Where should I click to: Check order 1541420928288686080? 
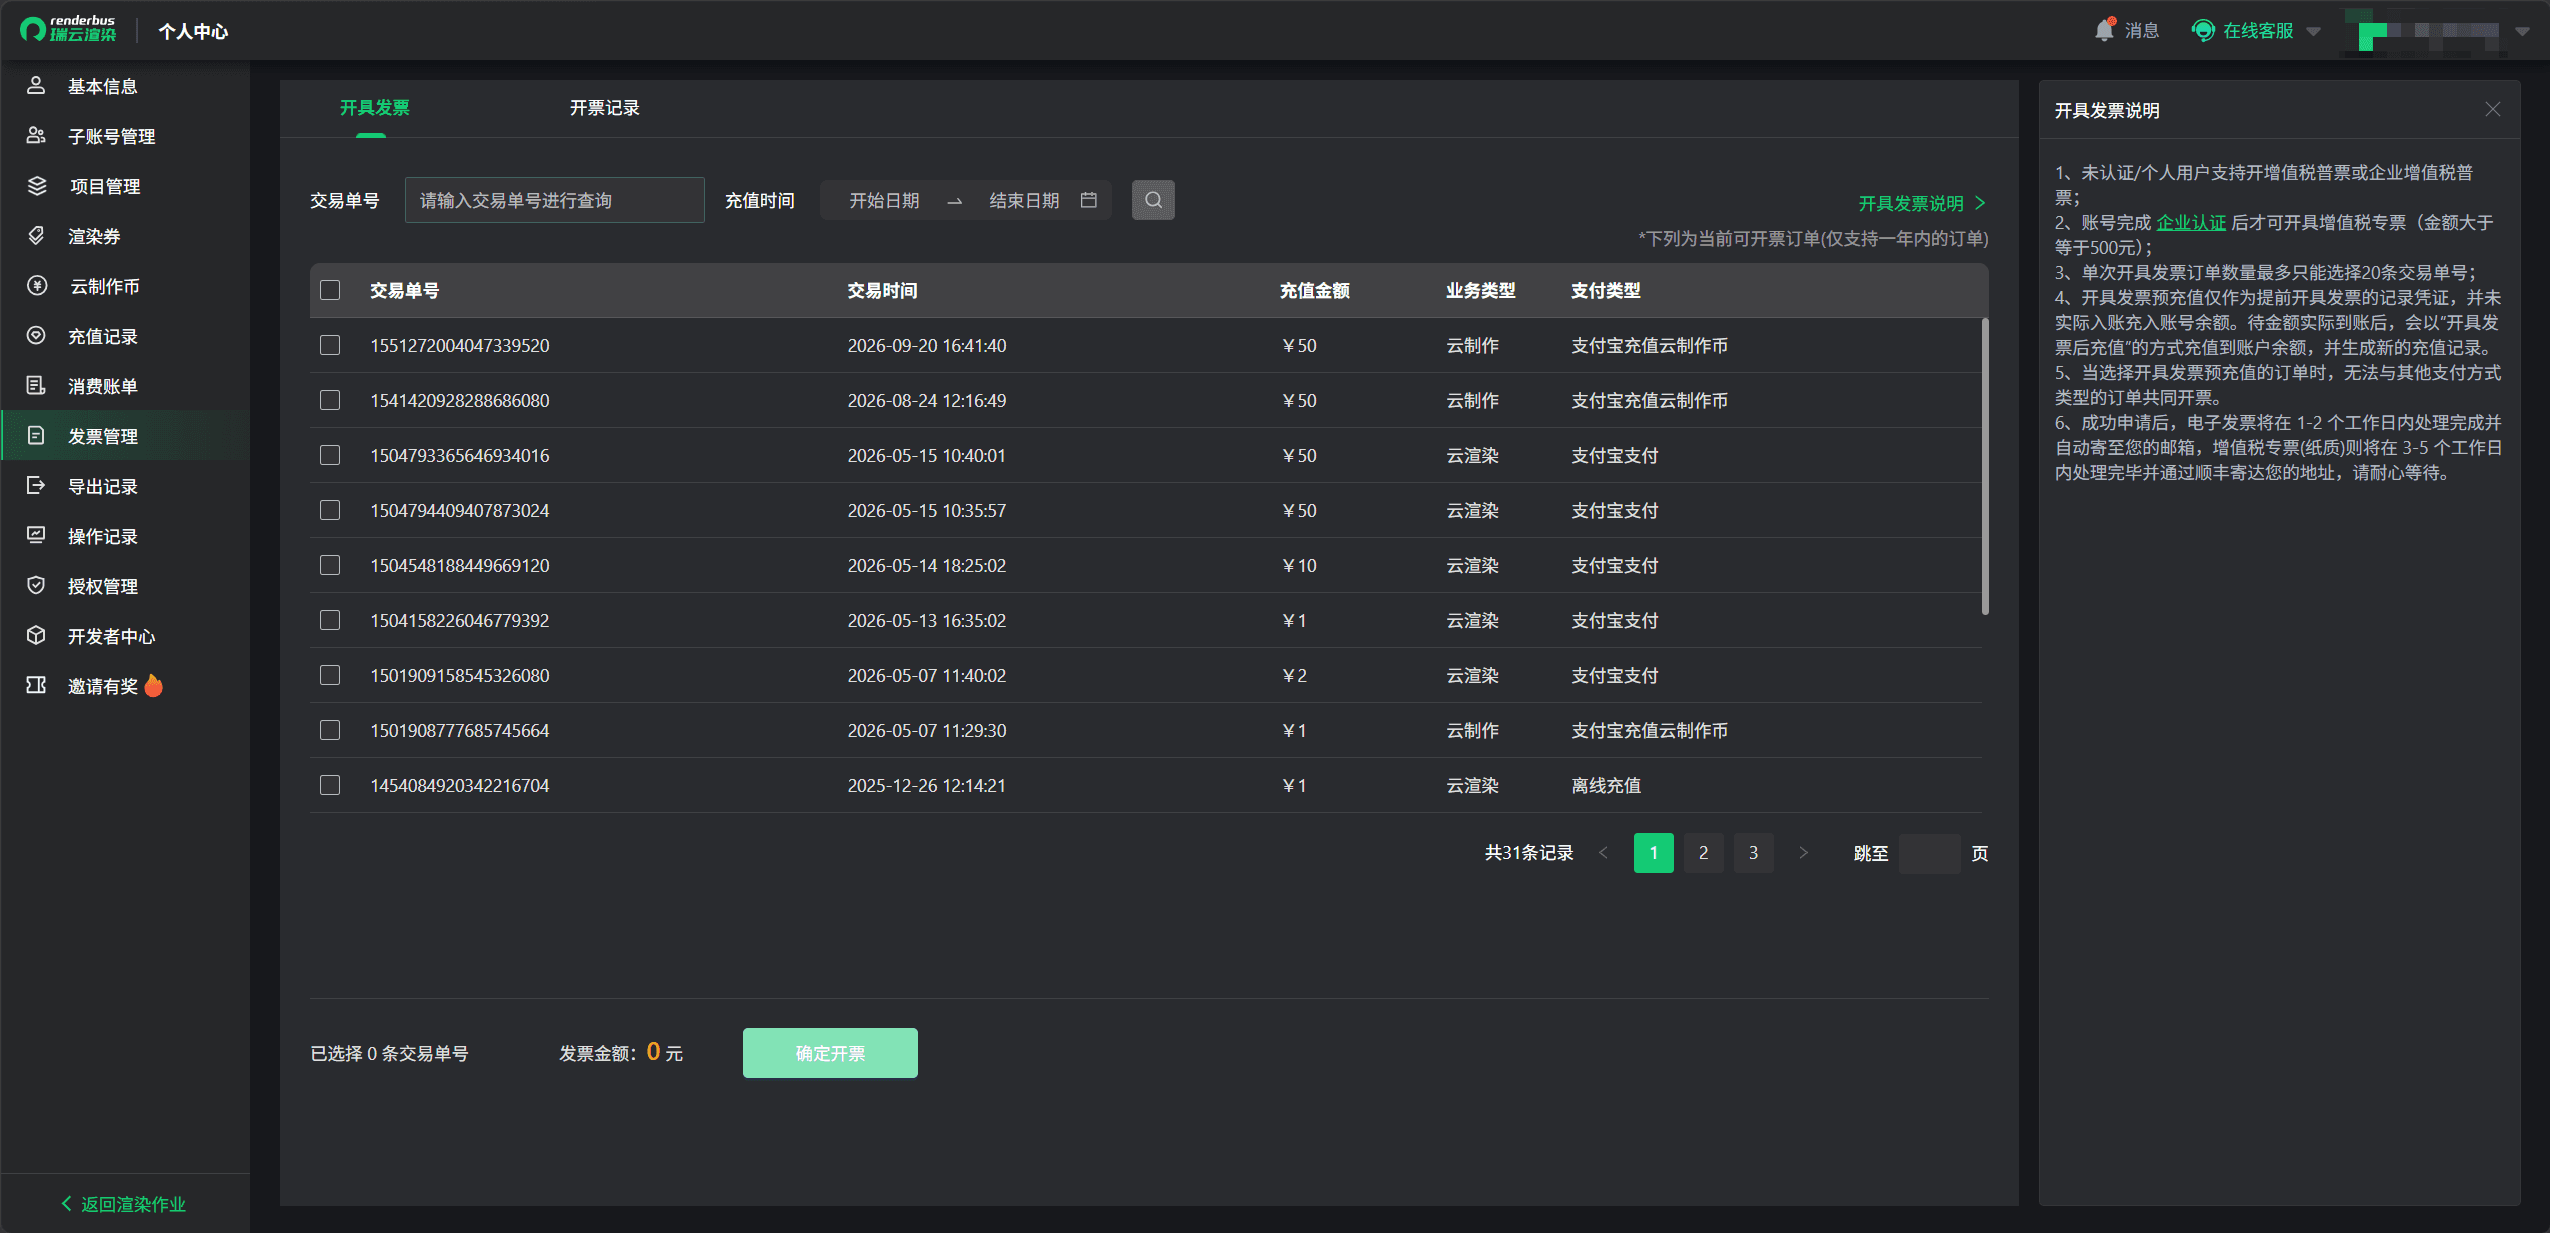point(330,400)
